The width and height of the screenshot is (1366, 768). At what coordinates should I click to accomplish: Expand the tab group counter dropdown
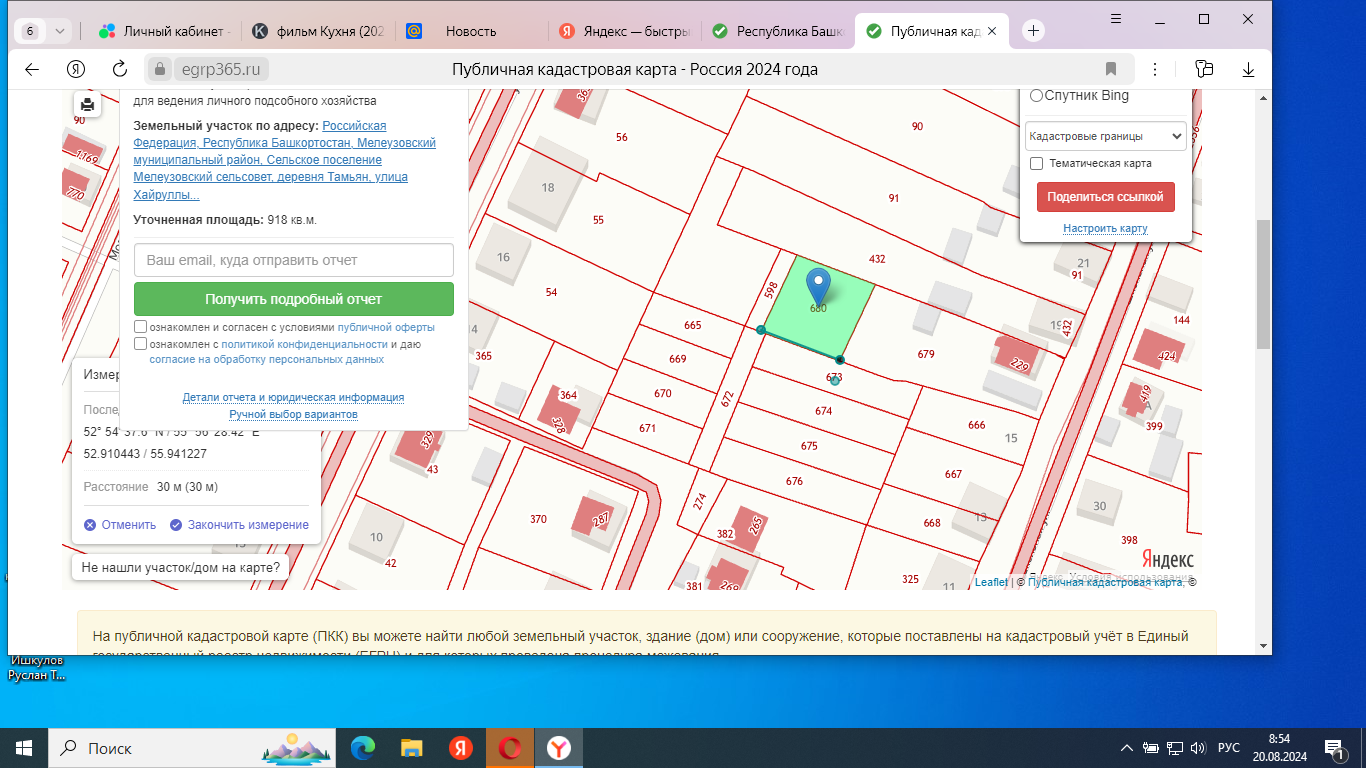click(x=45, y=31)
